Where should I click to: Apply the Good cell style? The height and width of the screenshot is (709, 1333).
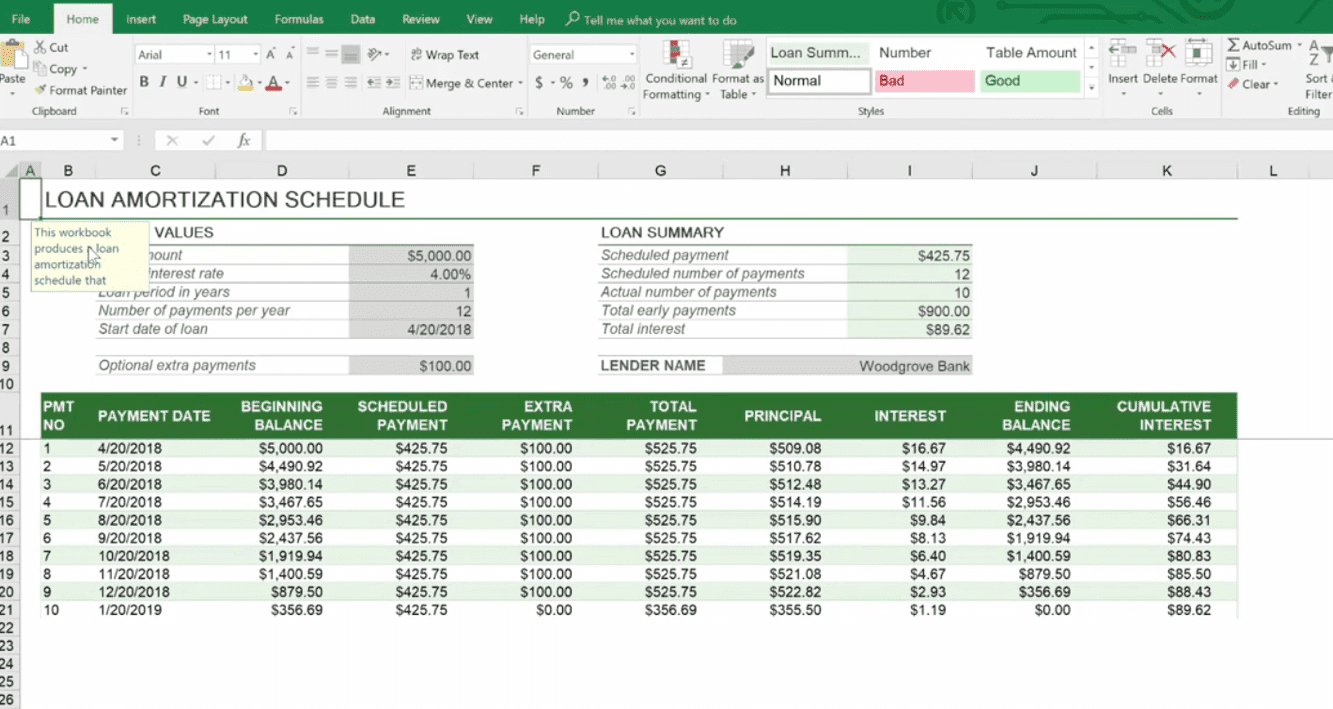pos(1030,81)
